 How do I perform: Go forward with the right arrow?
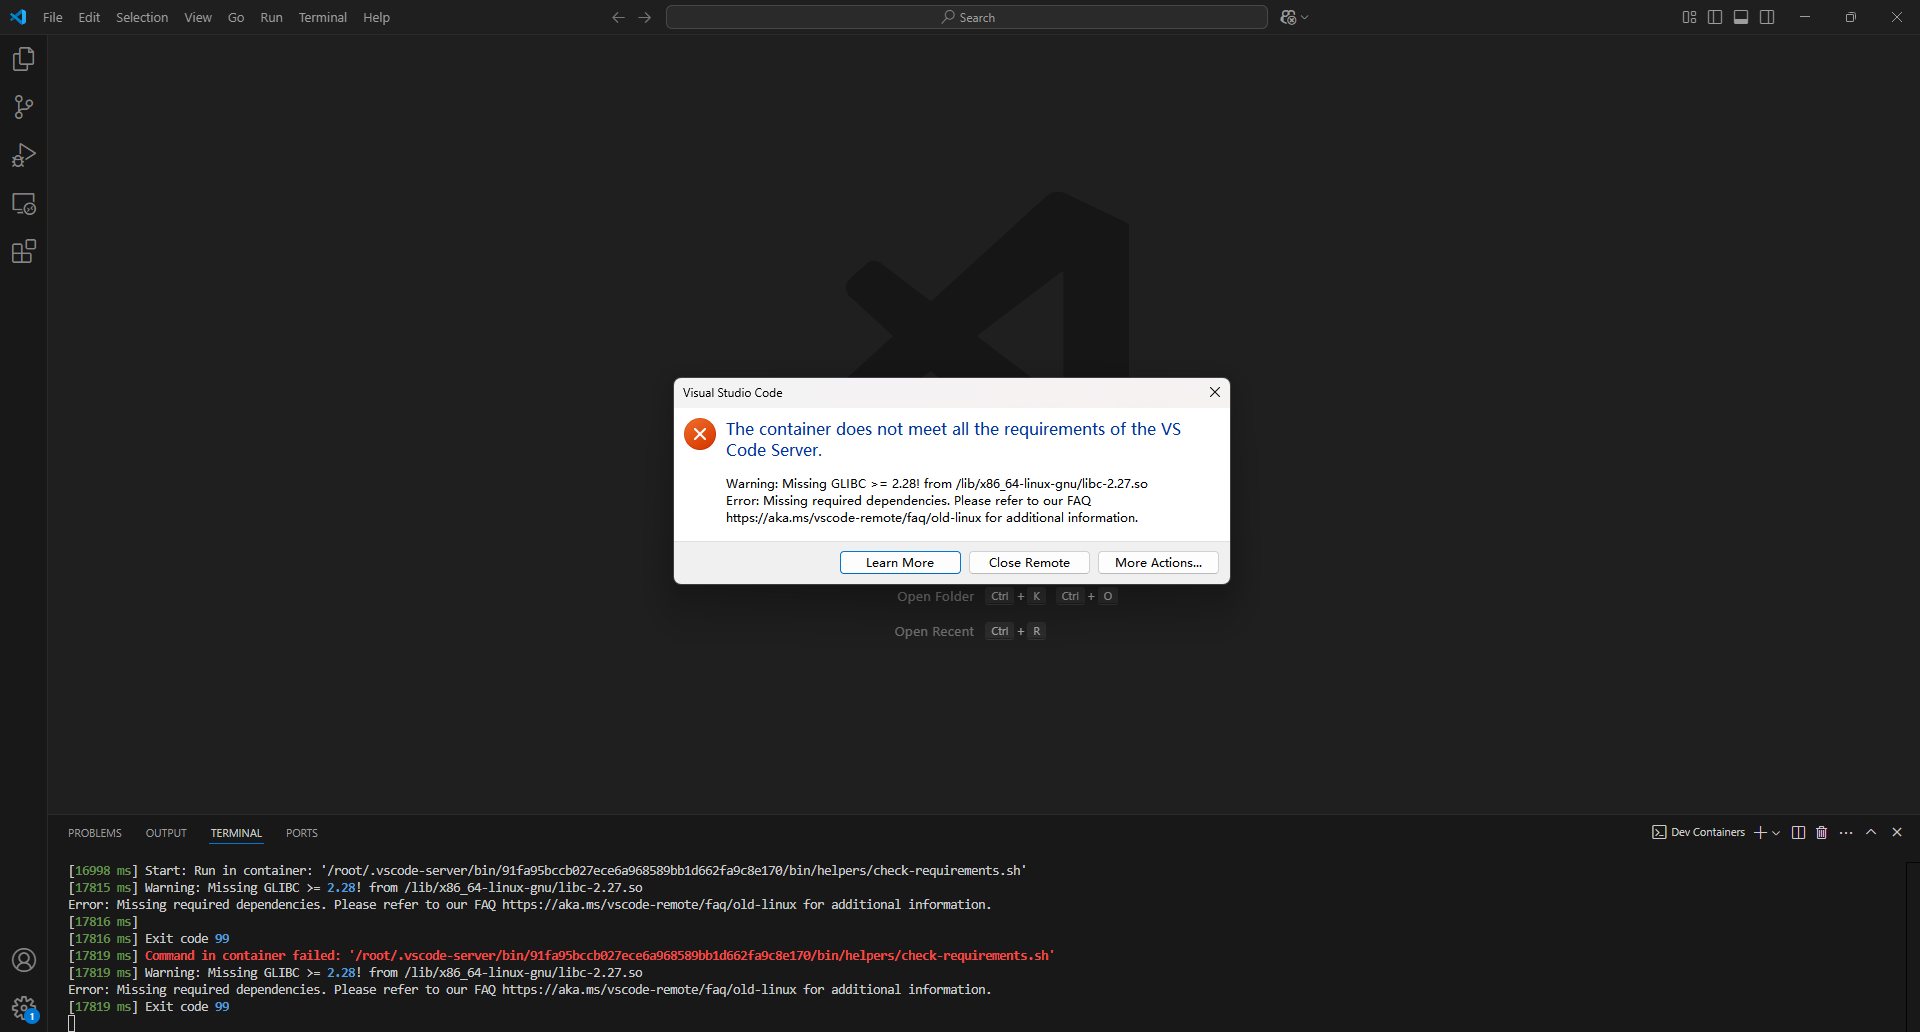coord(644,17)
